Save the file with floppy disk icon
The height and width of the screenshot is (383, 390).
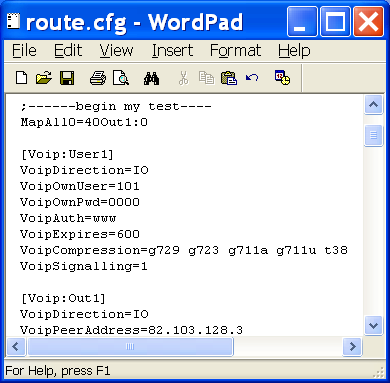click(x=67, y=78)
